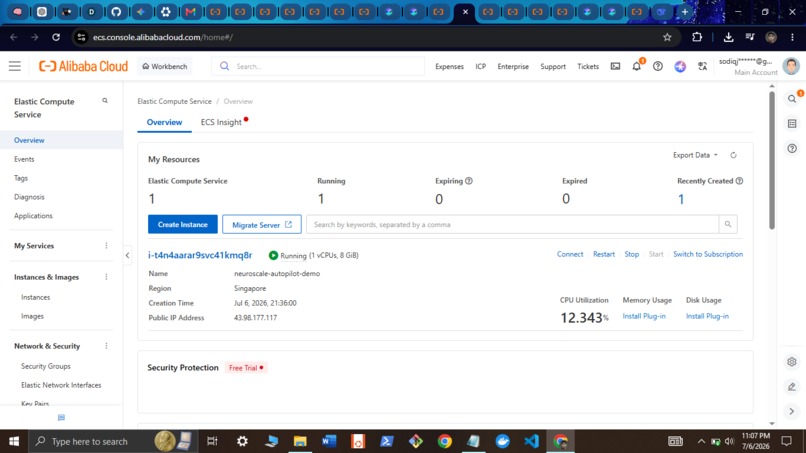Change language with the translate icon
The image size is (806, 453).
click(702, 66)
